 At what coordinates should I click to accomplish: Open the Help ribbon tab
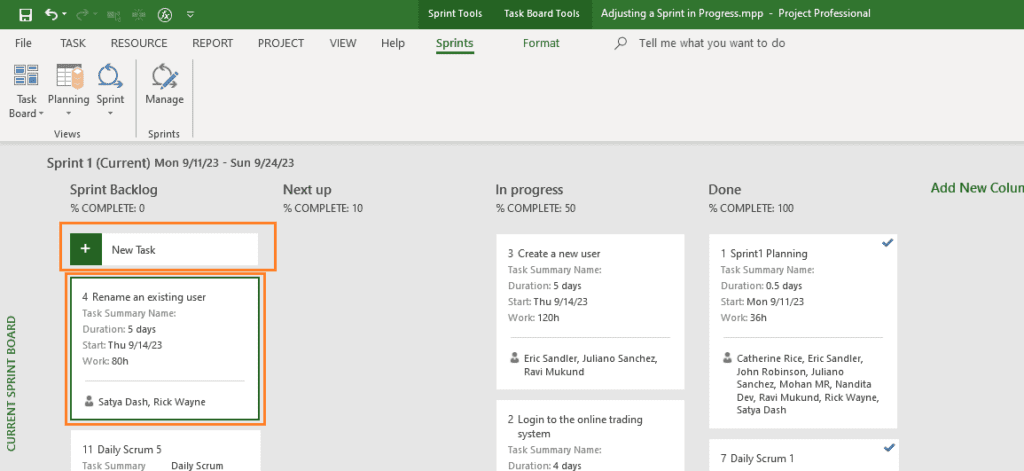pyautogui.click(x=392, y=43)
